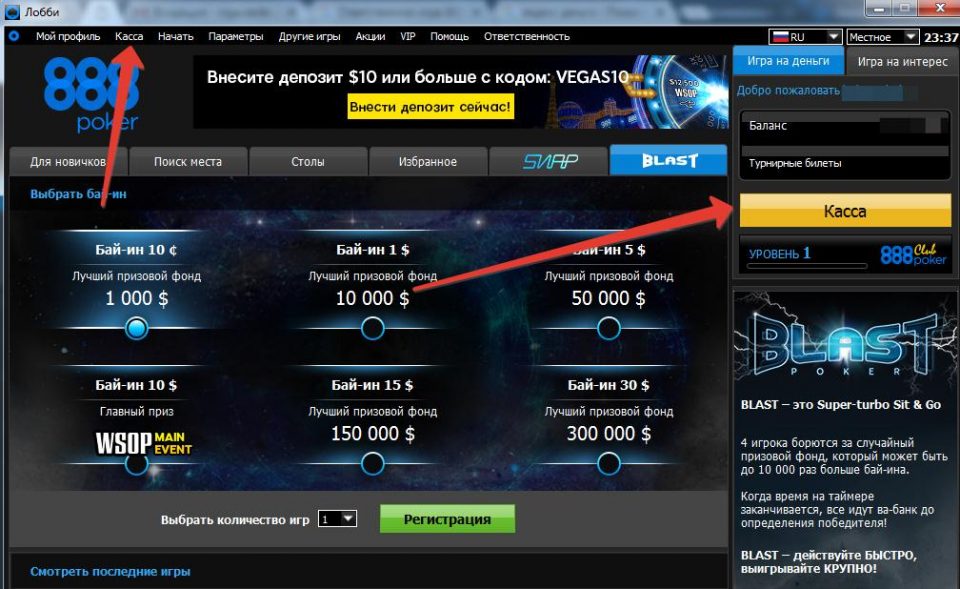Switch to the Столы tab
This screenshot has height=589, width=960.
point(308,162)
